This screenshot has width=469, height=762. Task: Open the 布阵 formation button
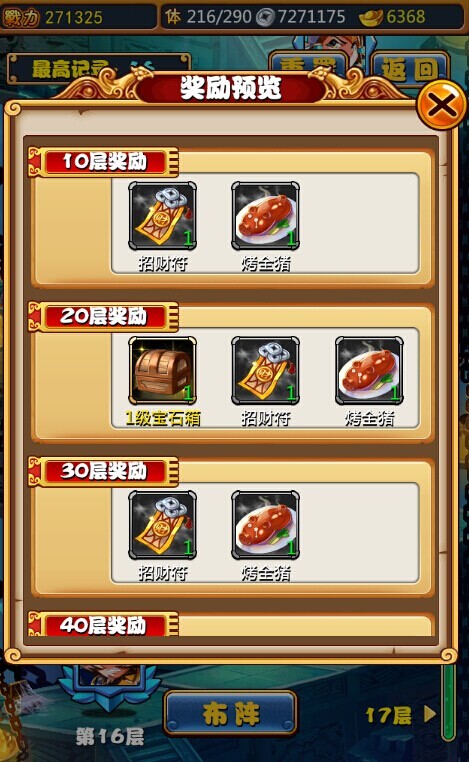point(230,713)
